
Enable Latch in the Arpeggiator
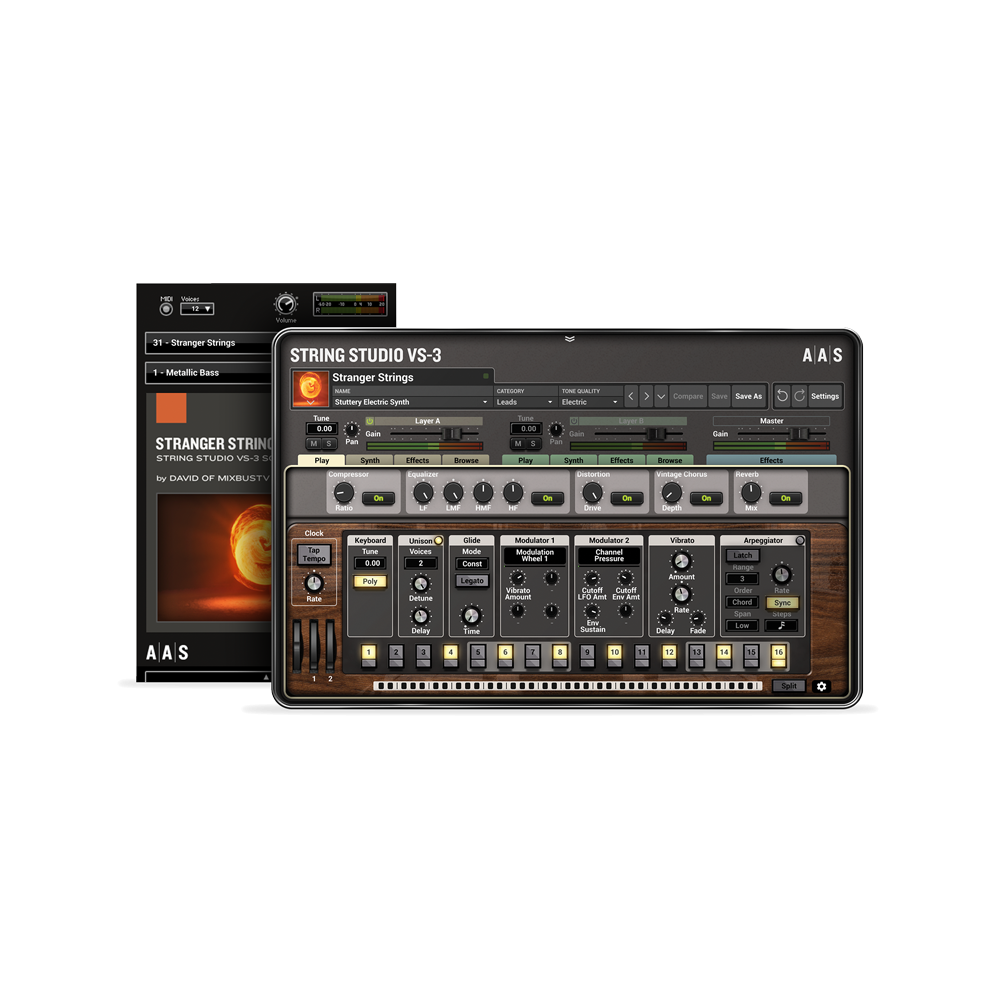click(x=742, y=555)
